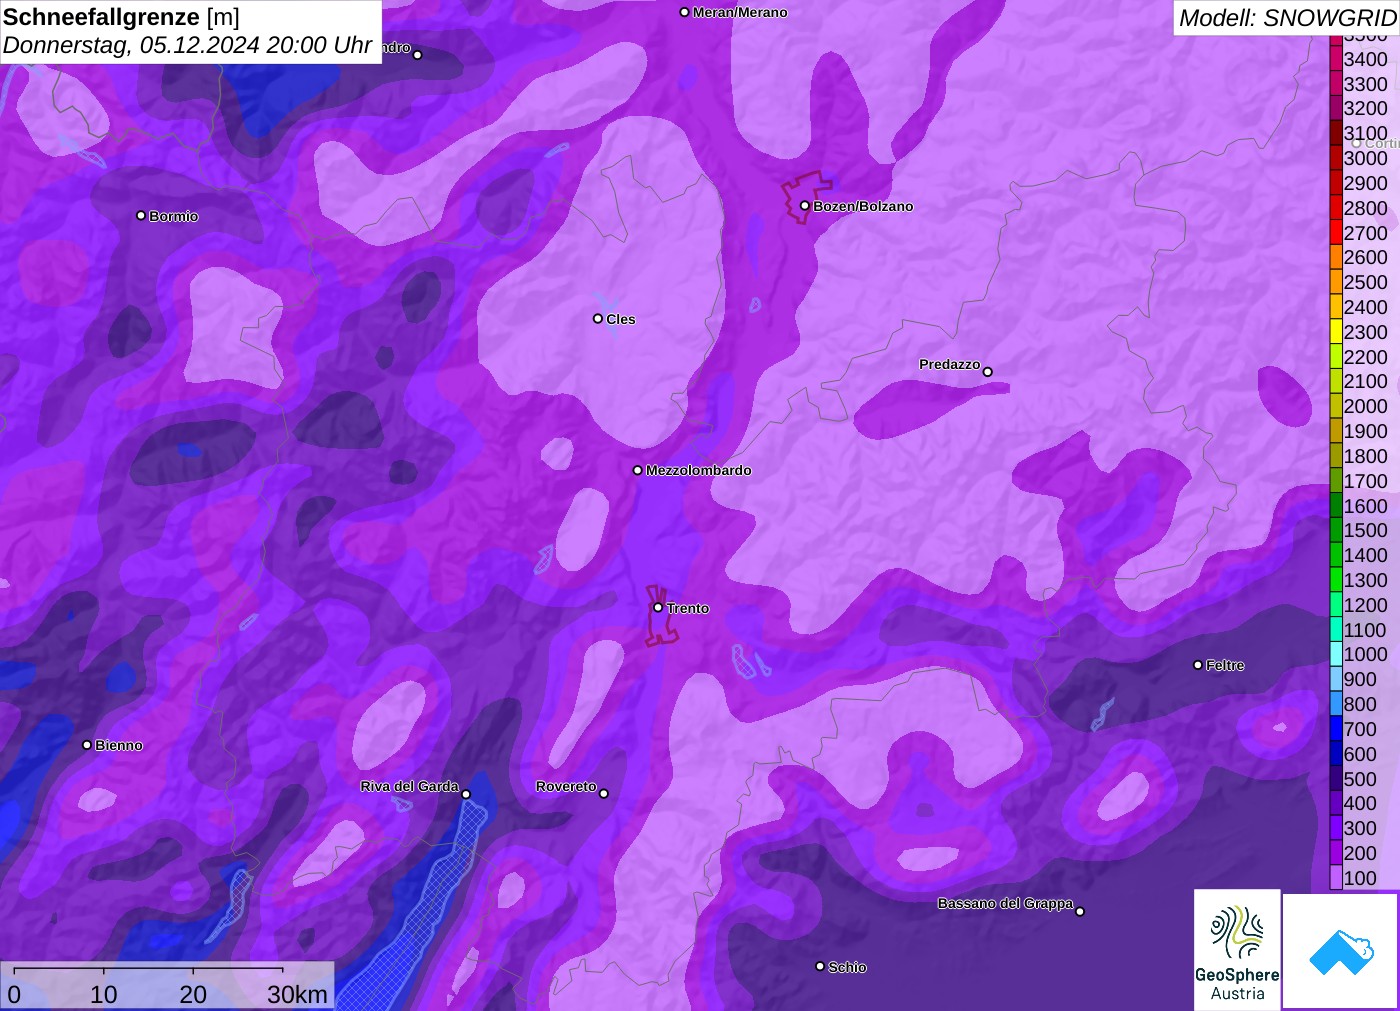Click the 1400 m green legend swatch
Screen dimensions: 1400x1011
click(1336, 555)
